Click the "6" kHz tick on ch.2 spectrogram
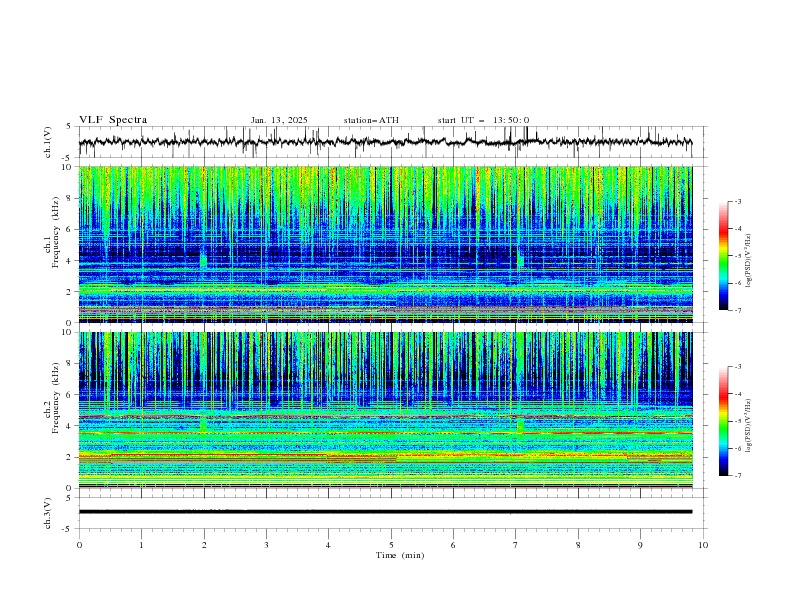The image size is (792, 612). pos(70,395)
